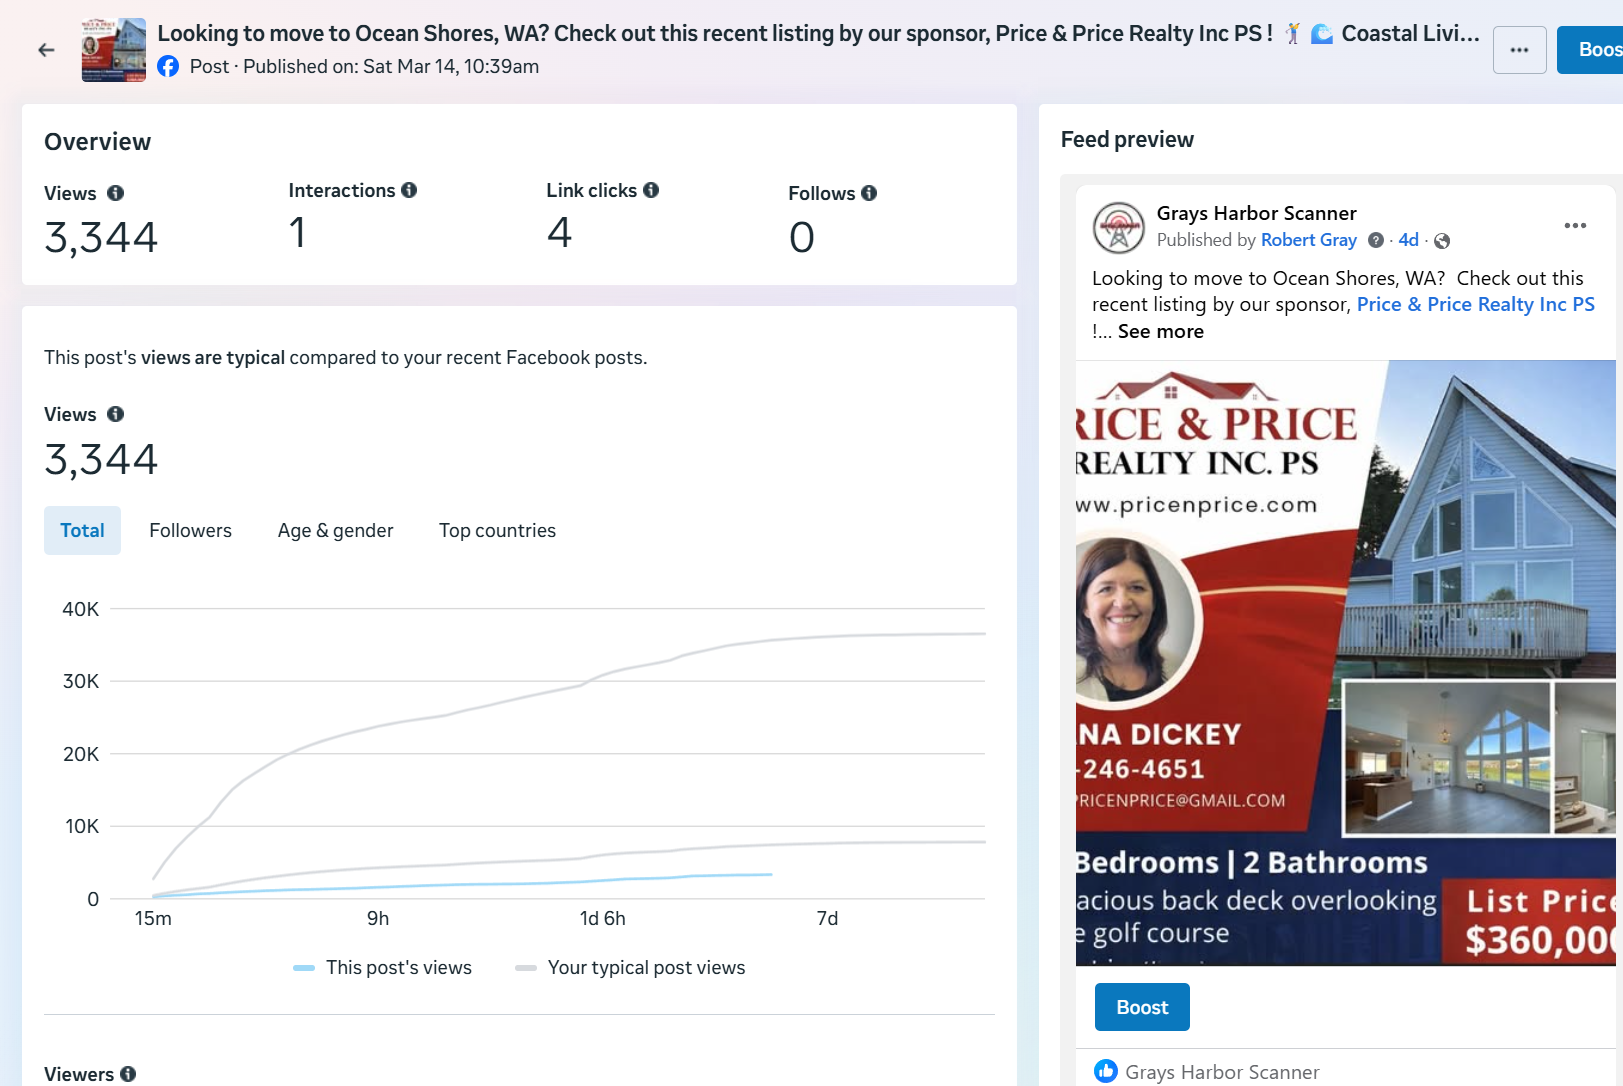Click the back arrow to leave post insights
1623x1086 pixels.
[x=46, y=50]
